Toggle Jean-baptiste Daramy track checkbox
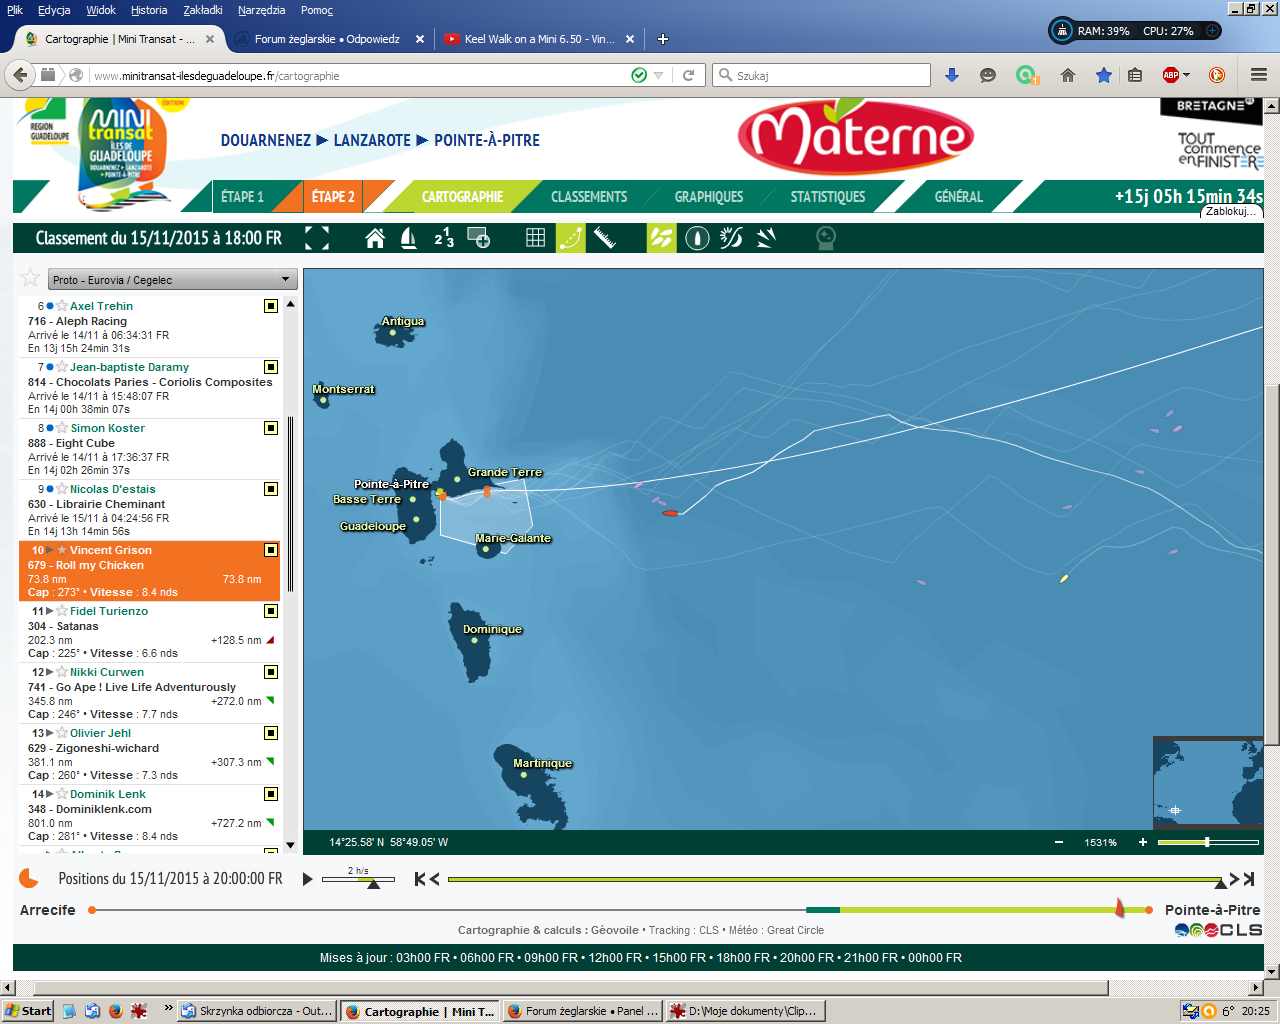The height and width of the screenshot is (1024, 1280). 271,367
